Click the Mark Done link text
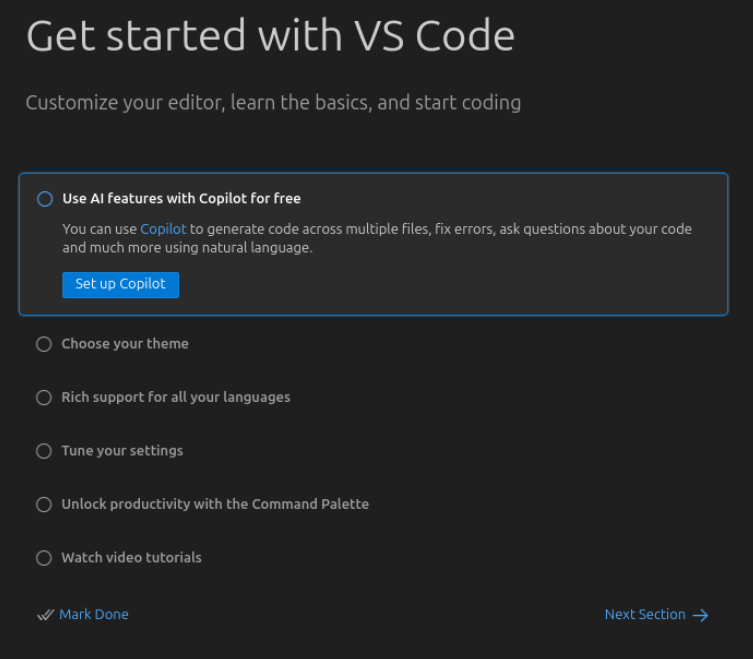Viewport: 753px width, 659px height. click(94, 615)
